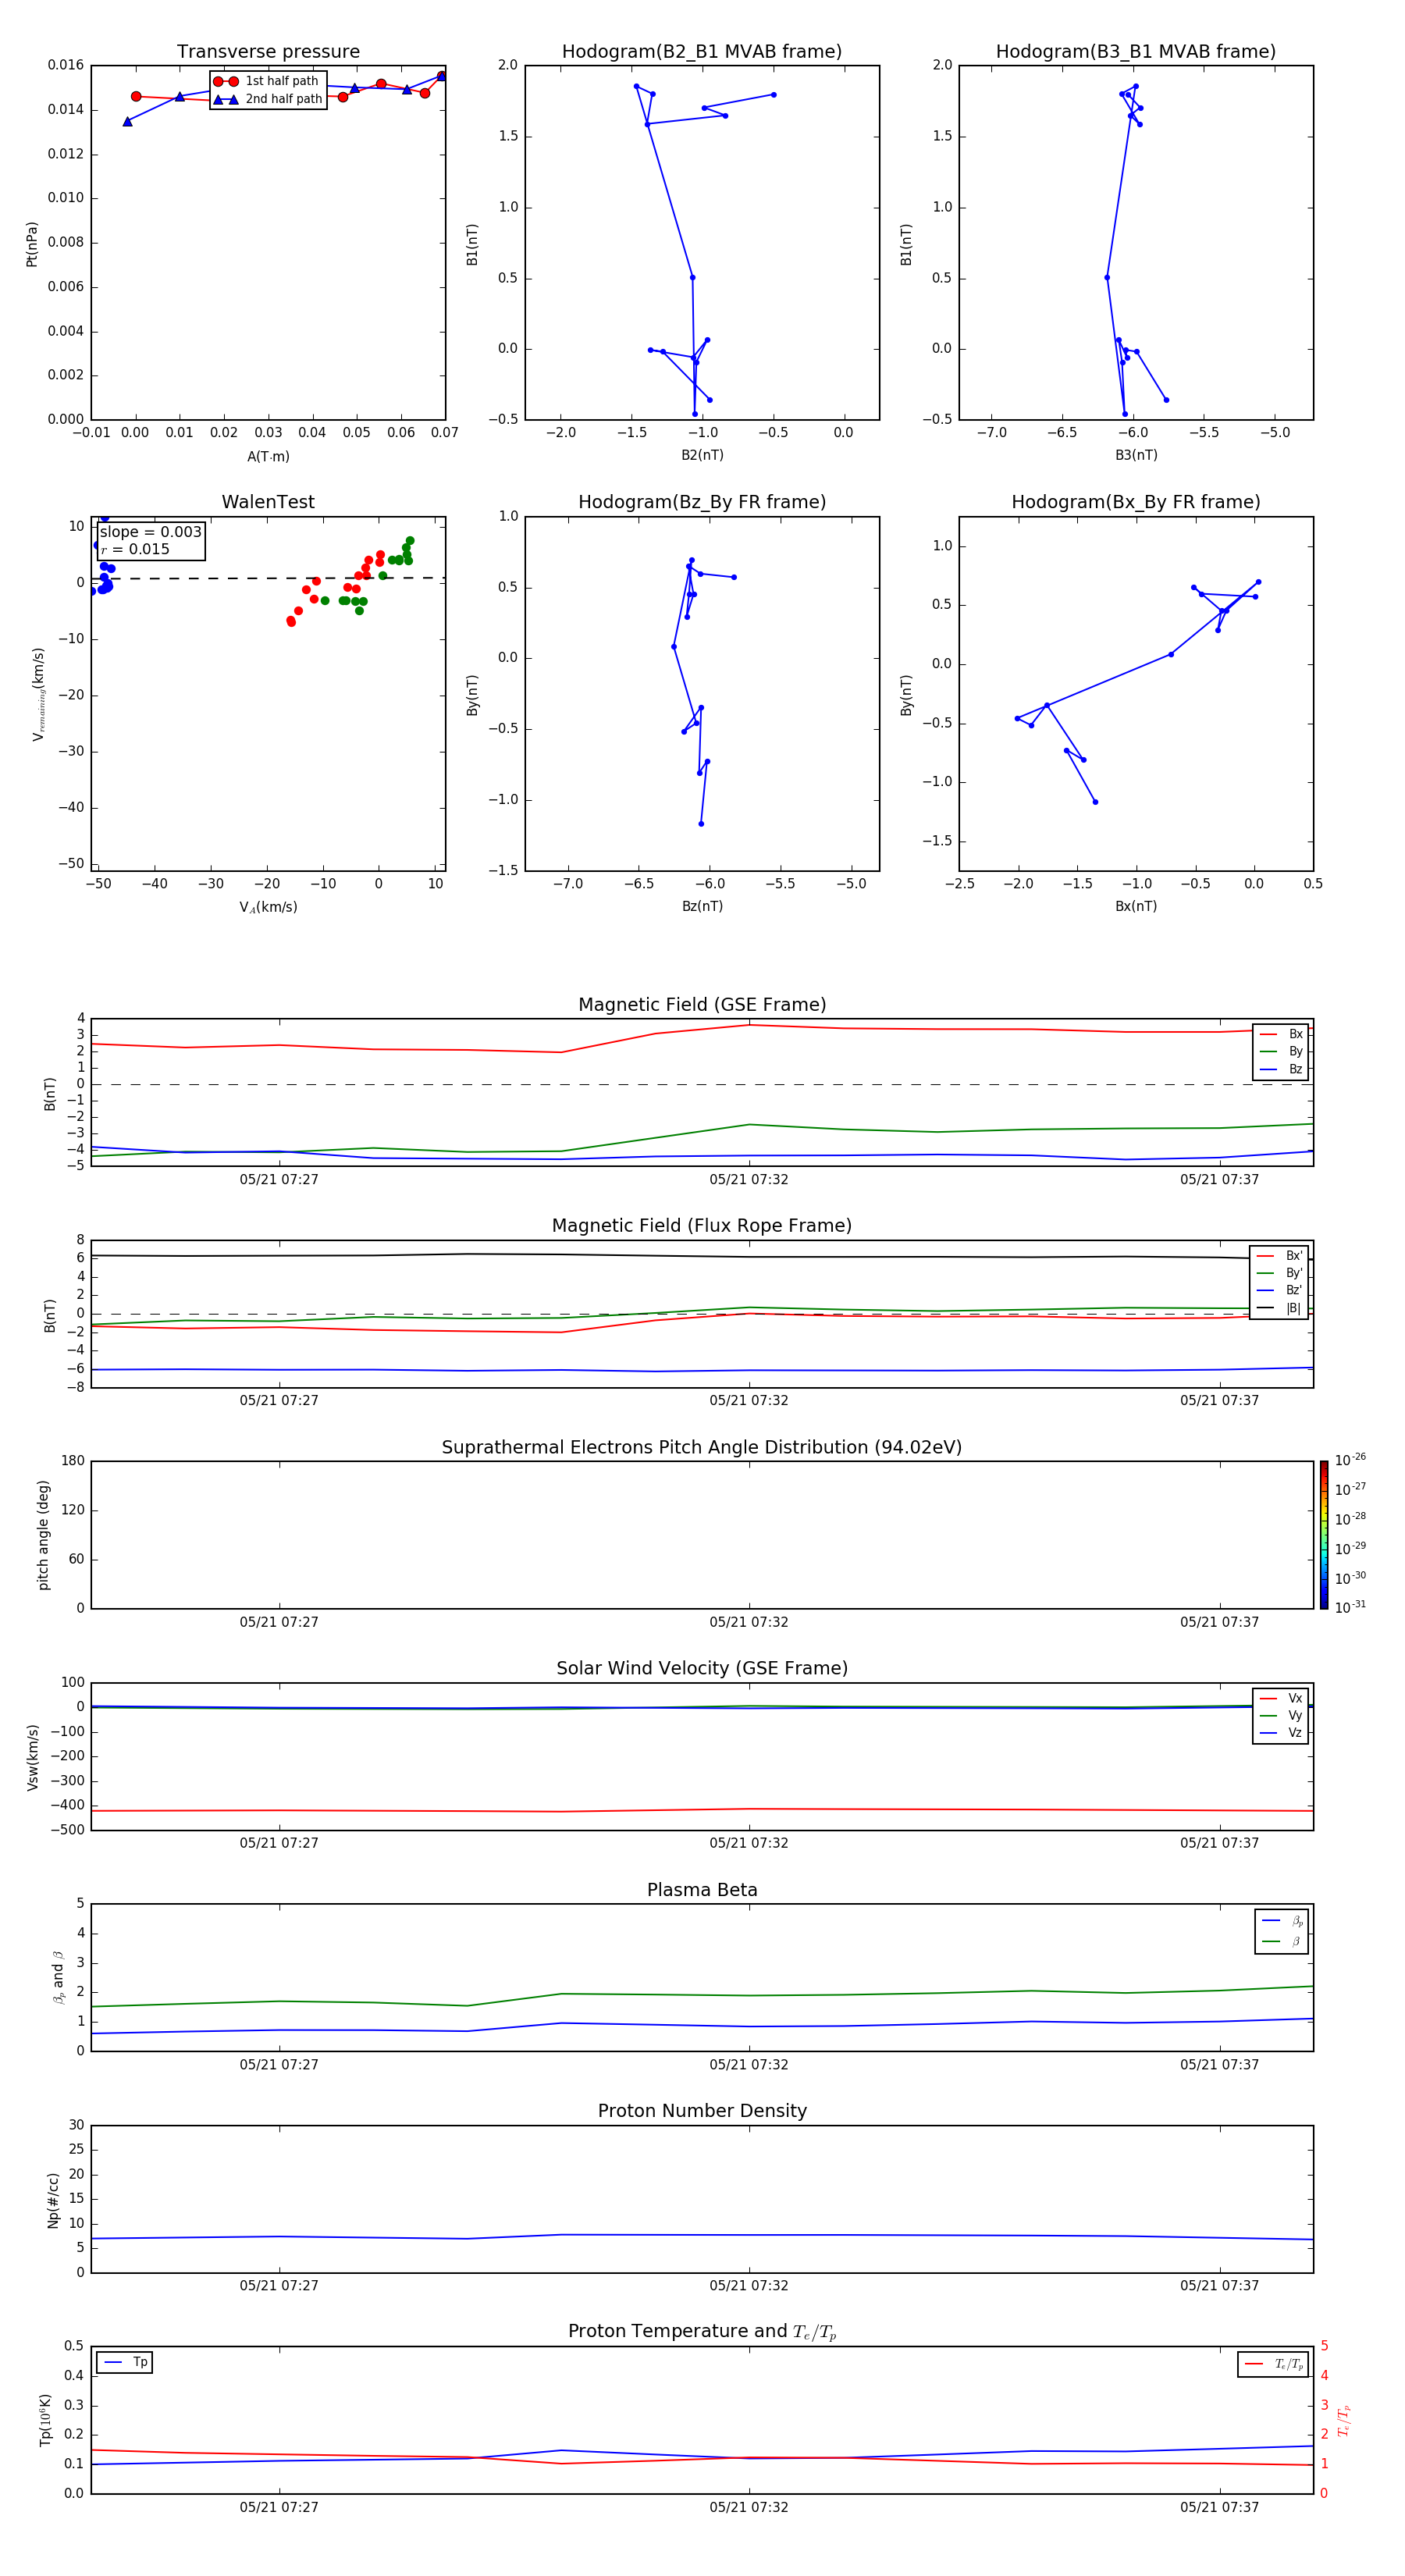Click the pitch angle flux colorbar

click(x=1324, y=1535)
